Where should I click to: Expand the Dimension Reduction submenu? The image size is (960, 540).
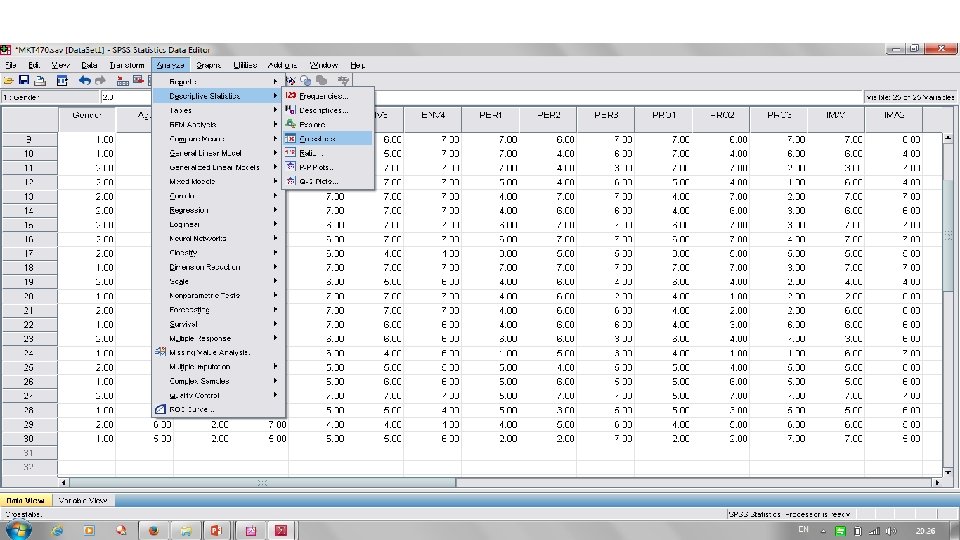[218, 267]
